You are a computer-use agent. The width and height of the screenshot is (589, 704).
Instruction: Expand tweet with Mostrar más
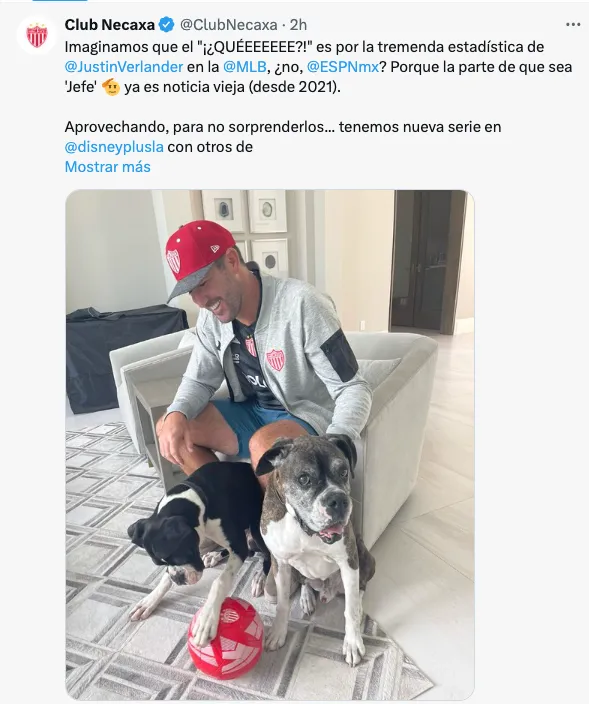[x=108, y=167]
